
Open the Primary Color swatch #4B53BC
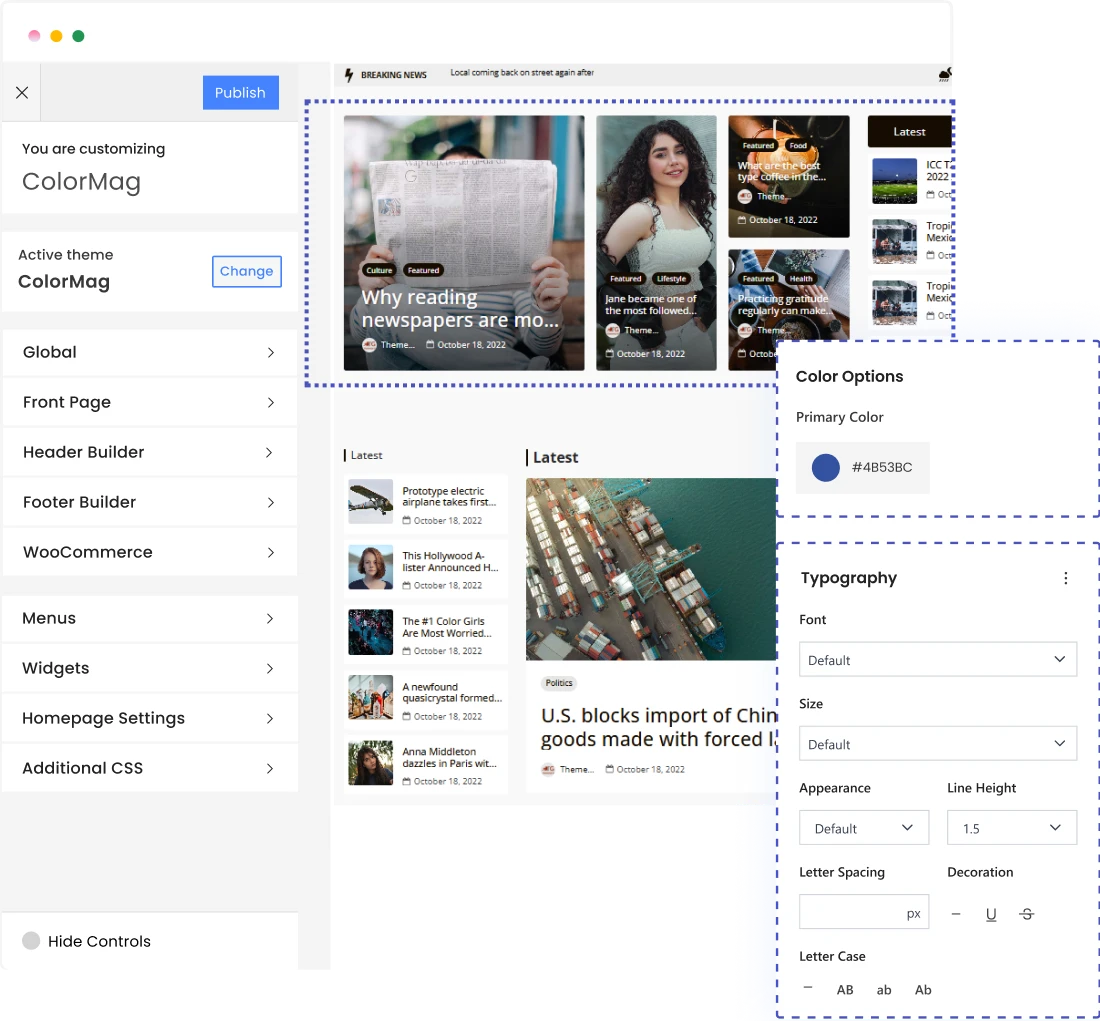click(x=825, y=467)
